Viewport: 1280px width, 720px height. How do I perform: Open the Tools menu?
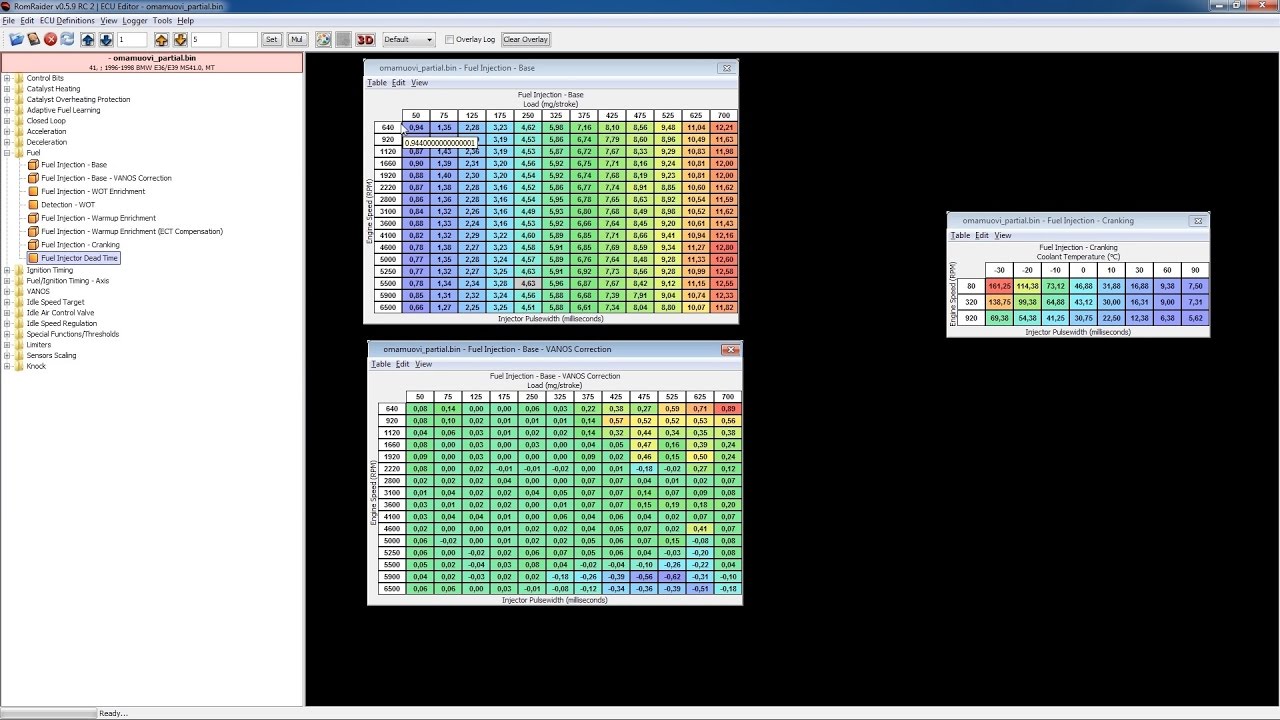click(162, 20)
